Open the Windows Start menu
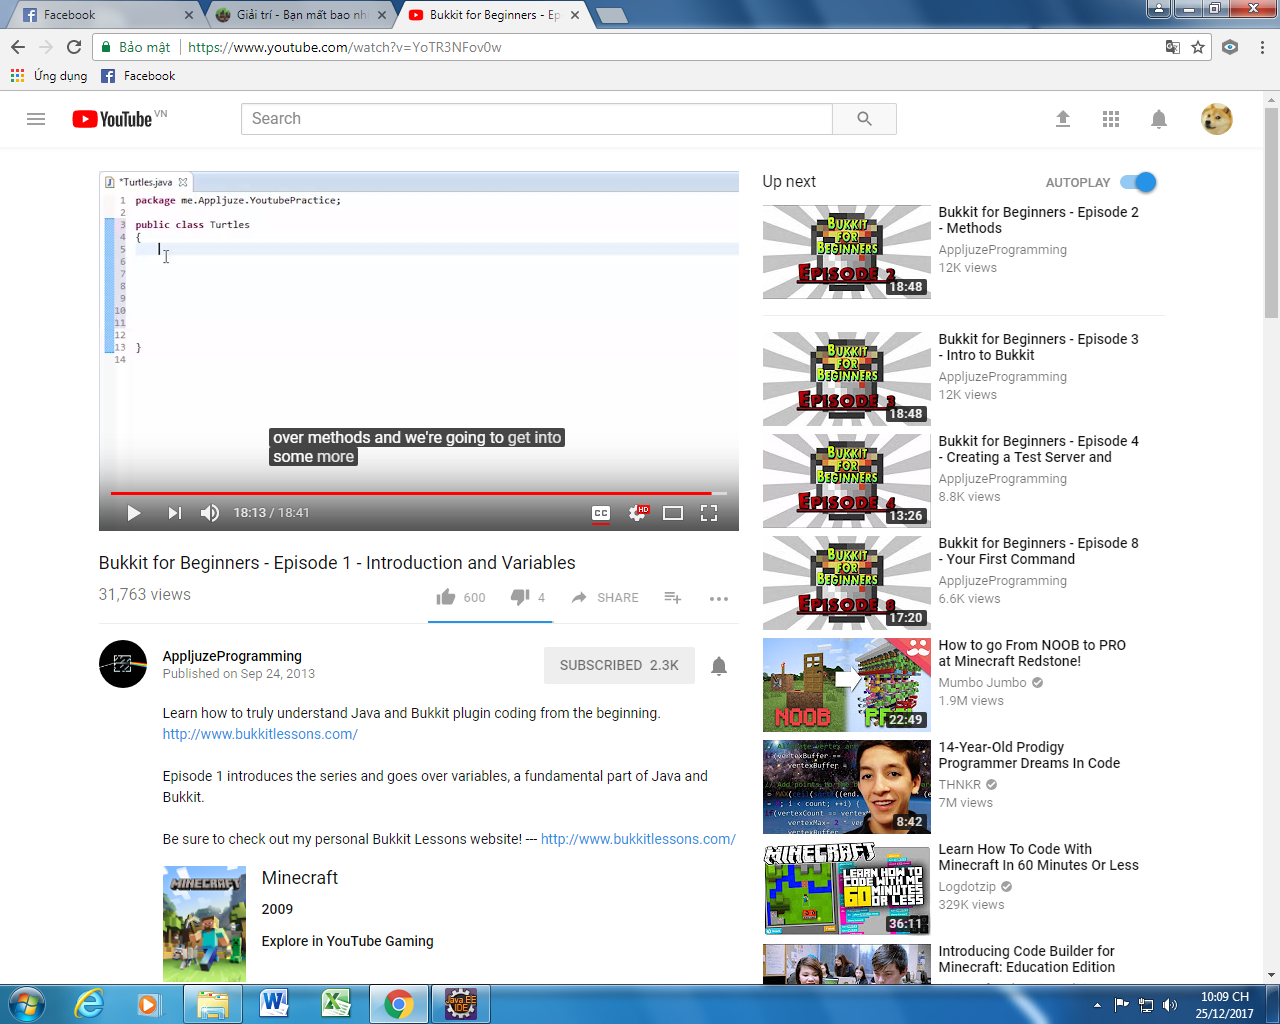Screen dimensions: 1280x1024 coord(26,1004)
